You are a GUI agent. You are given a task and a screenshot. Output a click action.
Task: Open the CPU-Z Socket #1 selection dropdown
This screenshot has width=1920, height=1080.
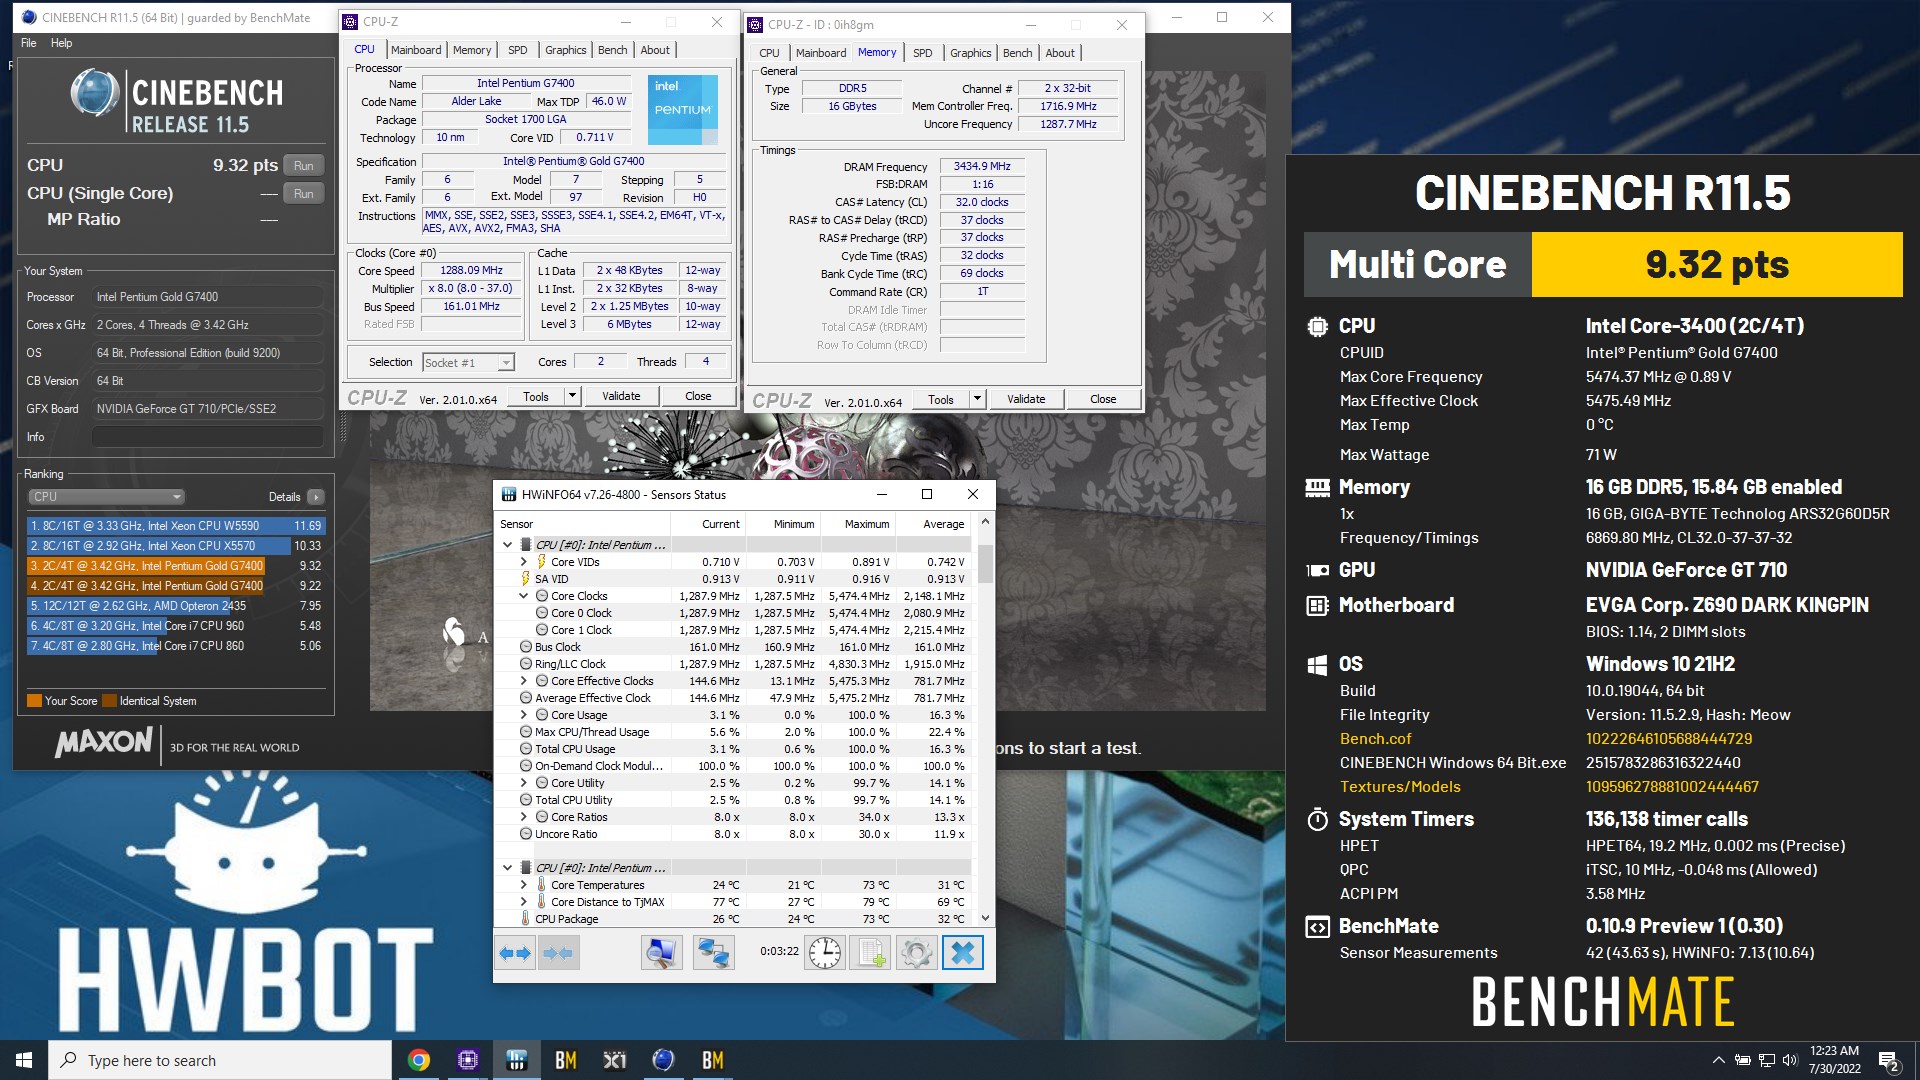468,362
